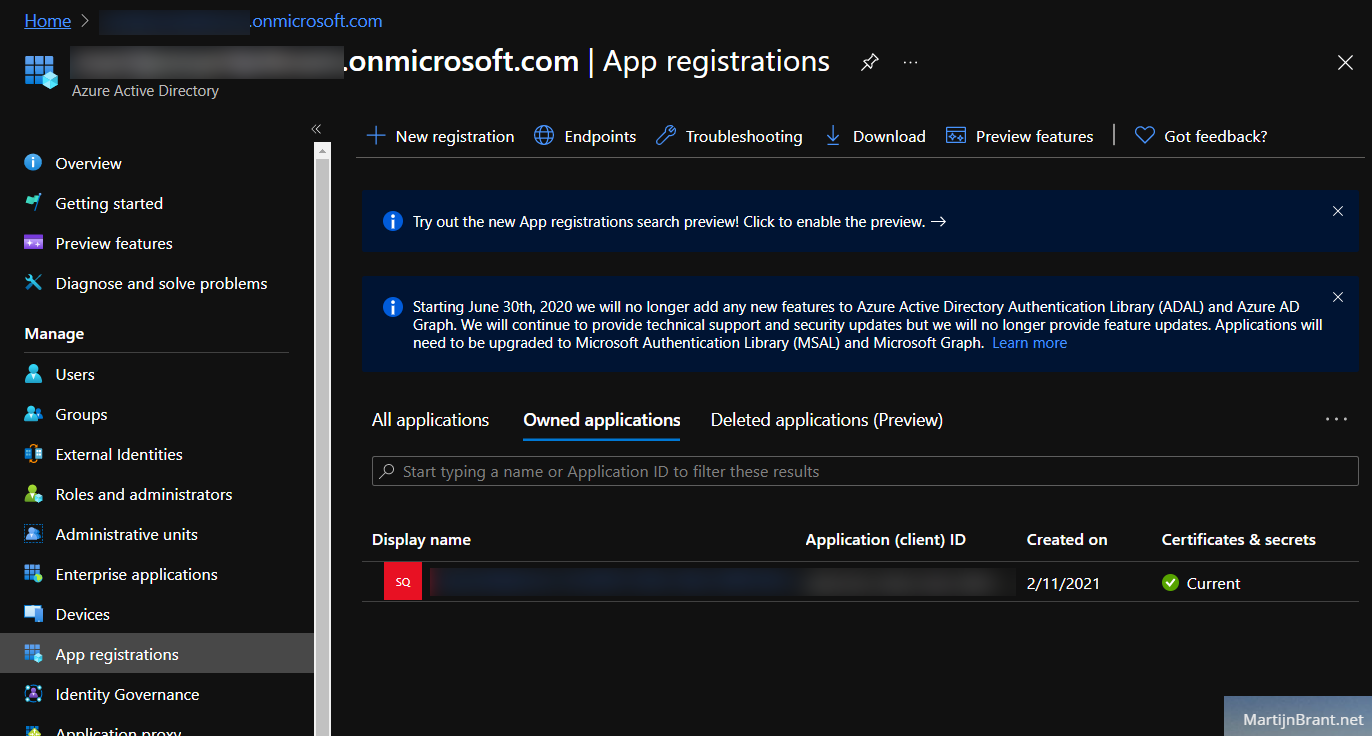Sort by Application (client) ID column
Viewport: 1372px width, 736px height.
pyautogui.click(x=886, y=539)
